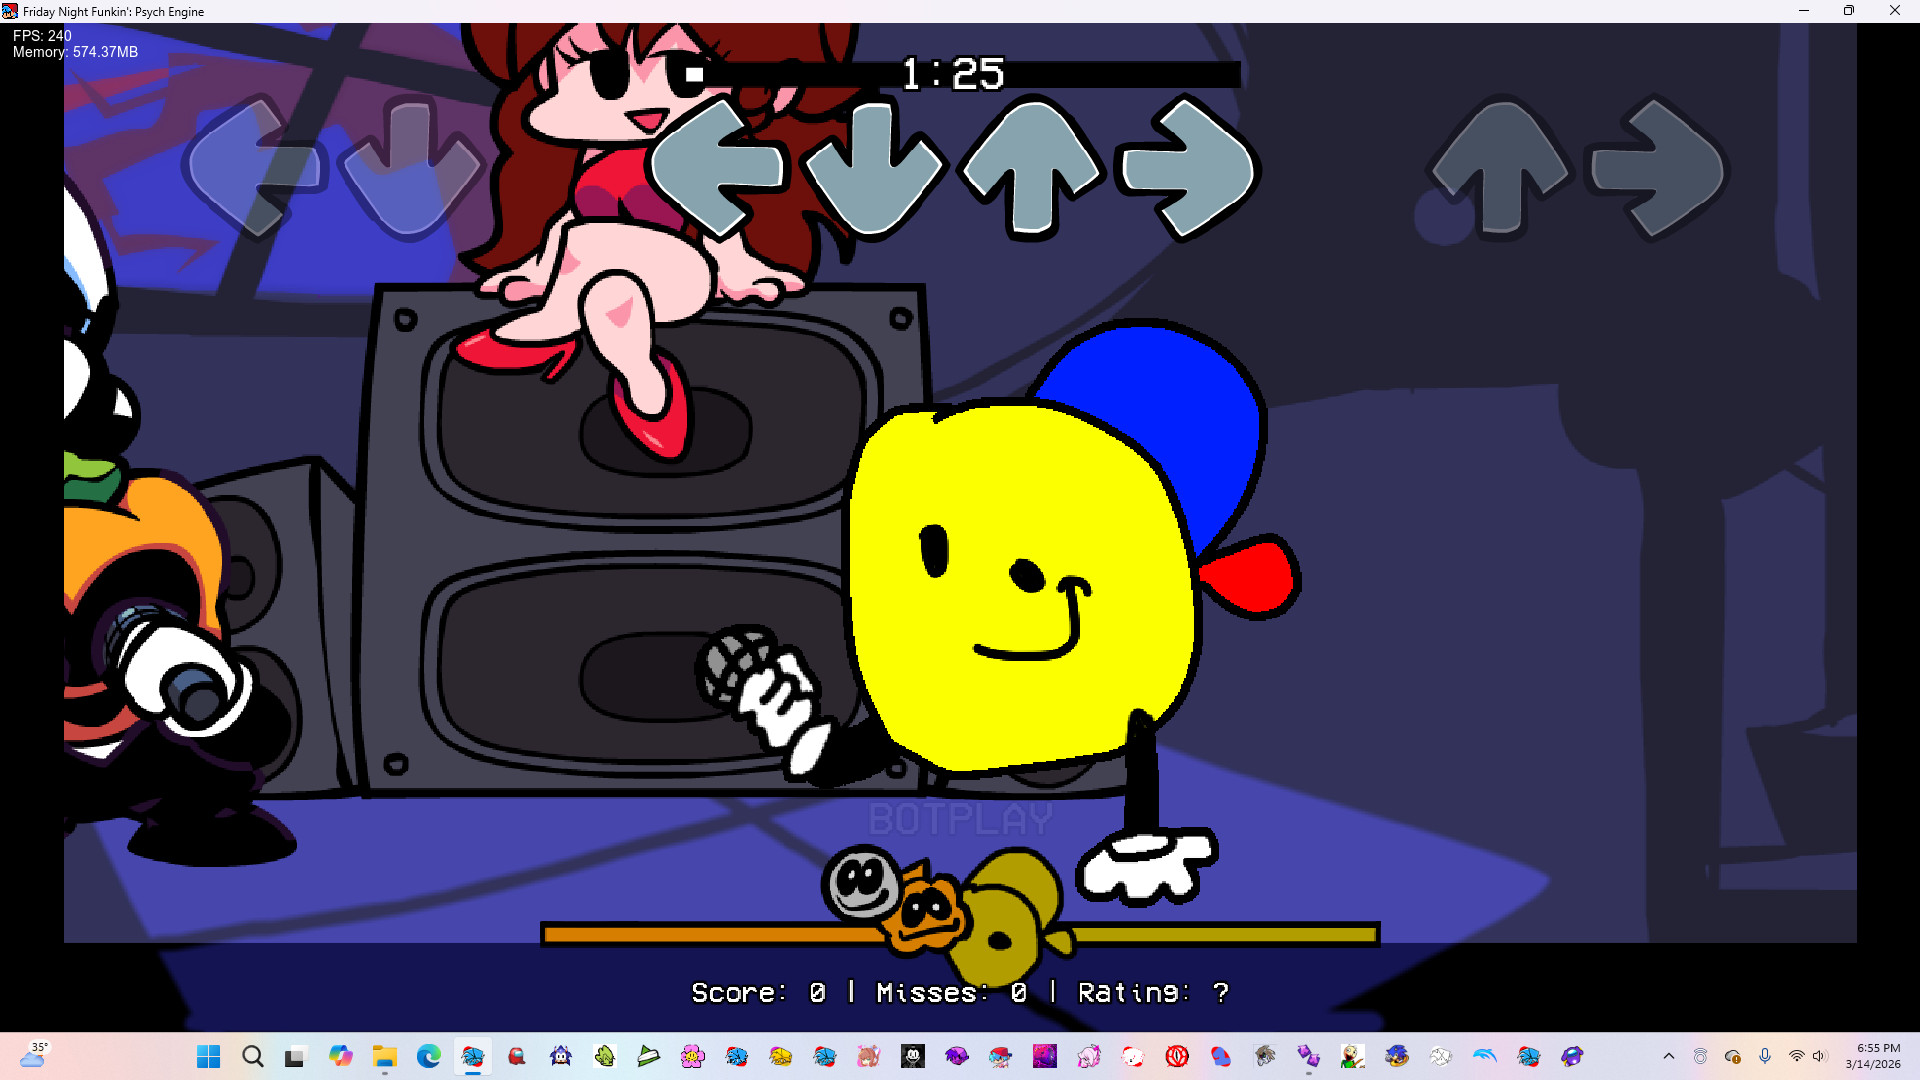Open Task View from the taskbar
Image resolution: width=1920 pixels, height=1080 pixels.
point(296,1056)
